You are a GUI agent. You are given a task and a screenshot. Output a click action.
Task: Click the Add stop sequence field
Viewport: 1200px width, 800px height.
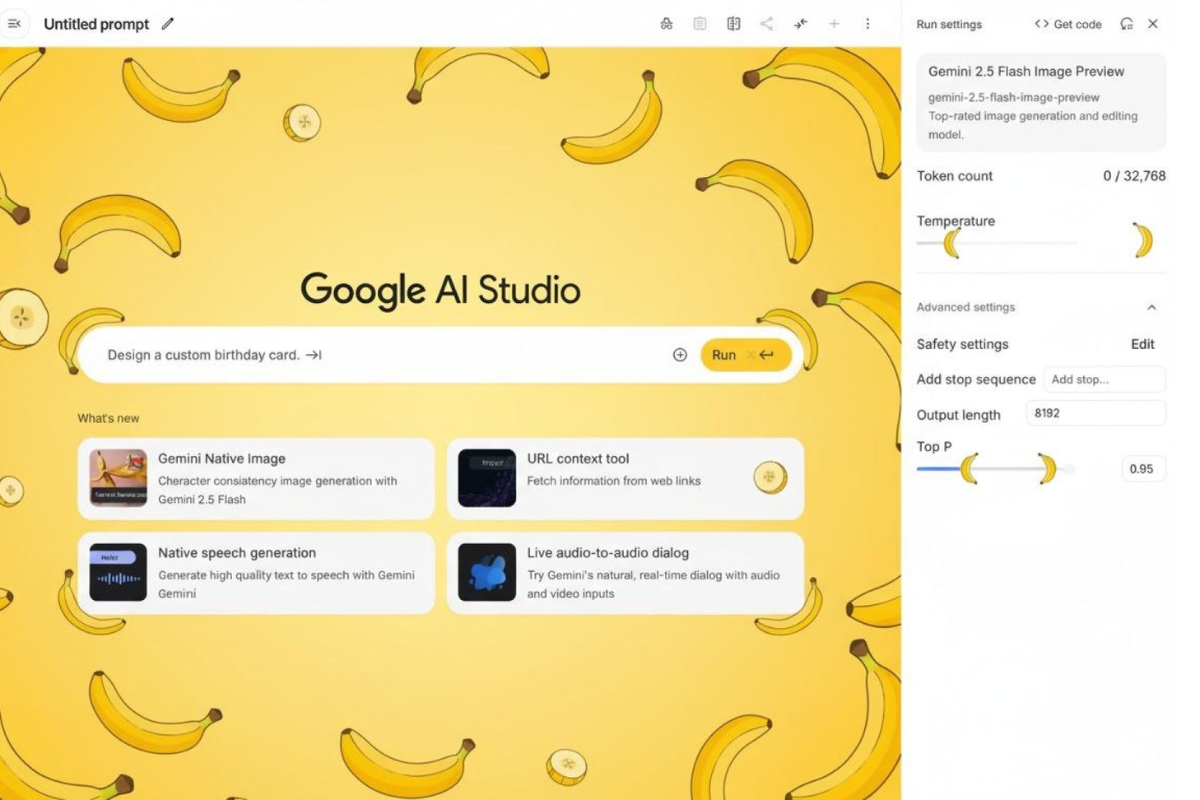point(1105,379)
